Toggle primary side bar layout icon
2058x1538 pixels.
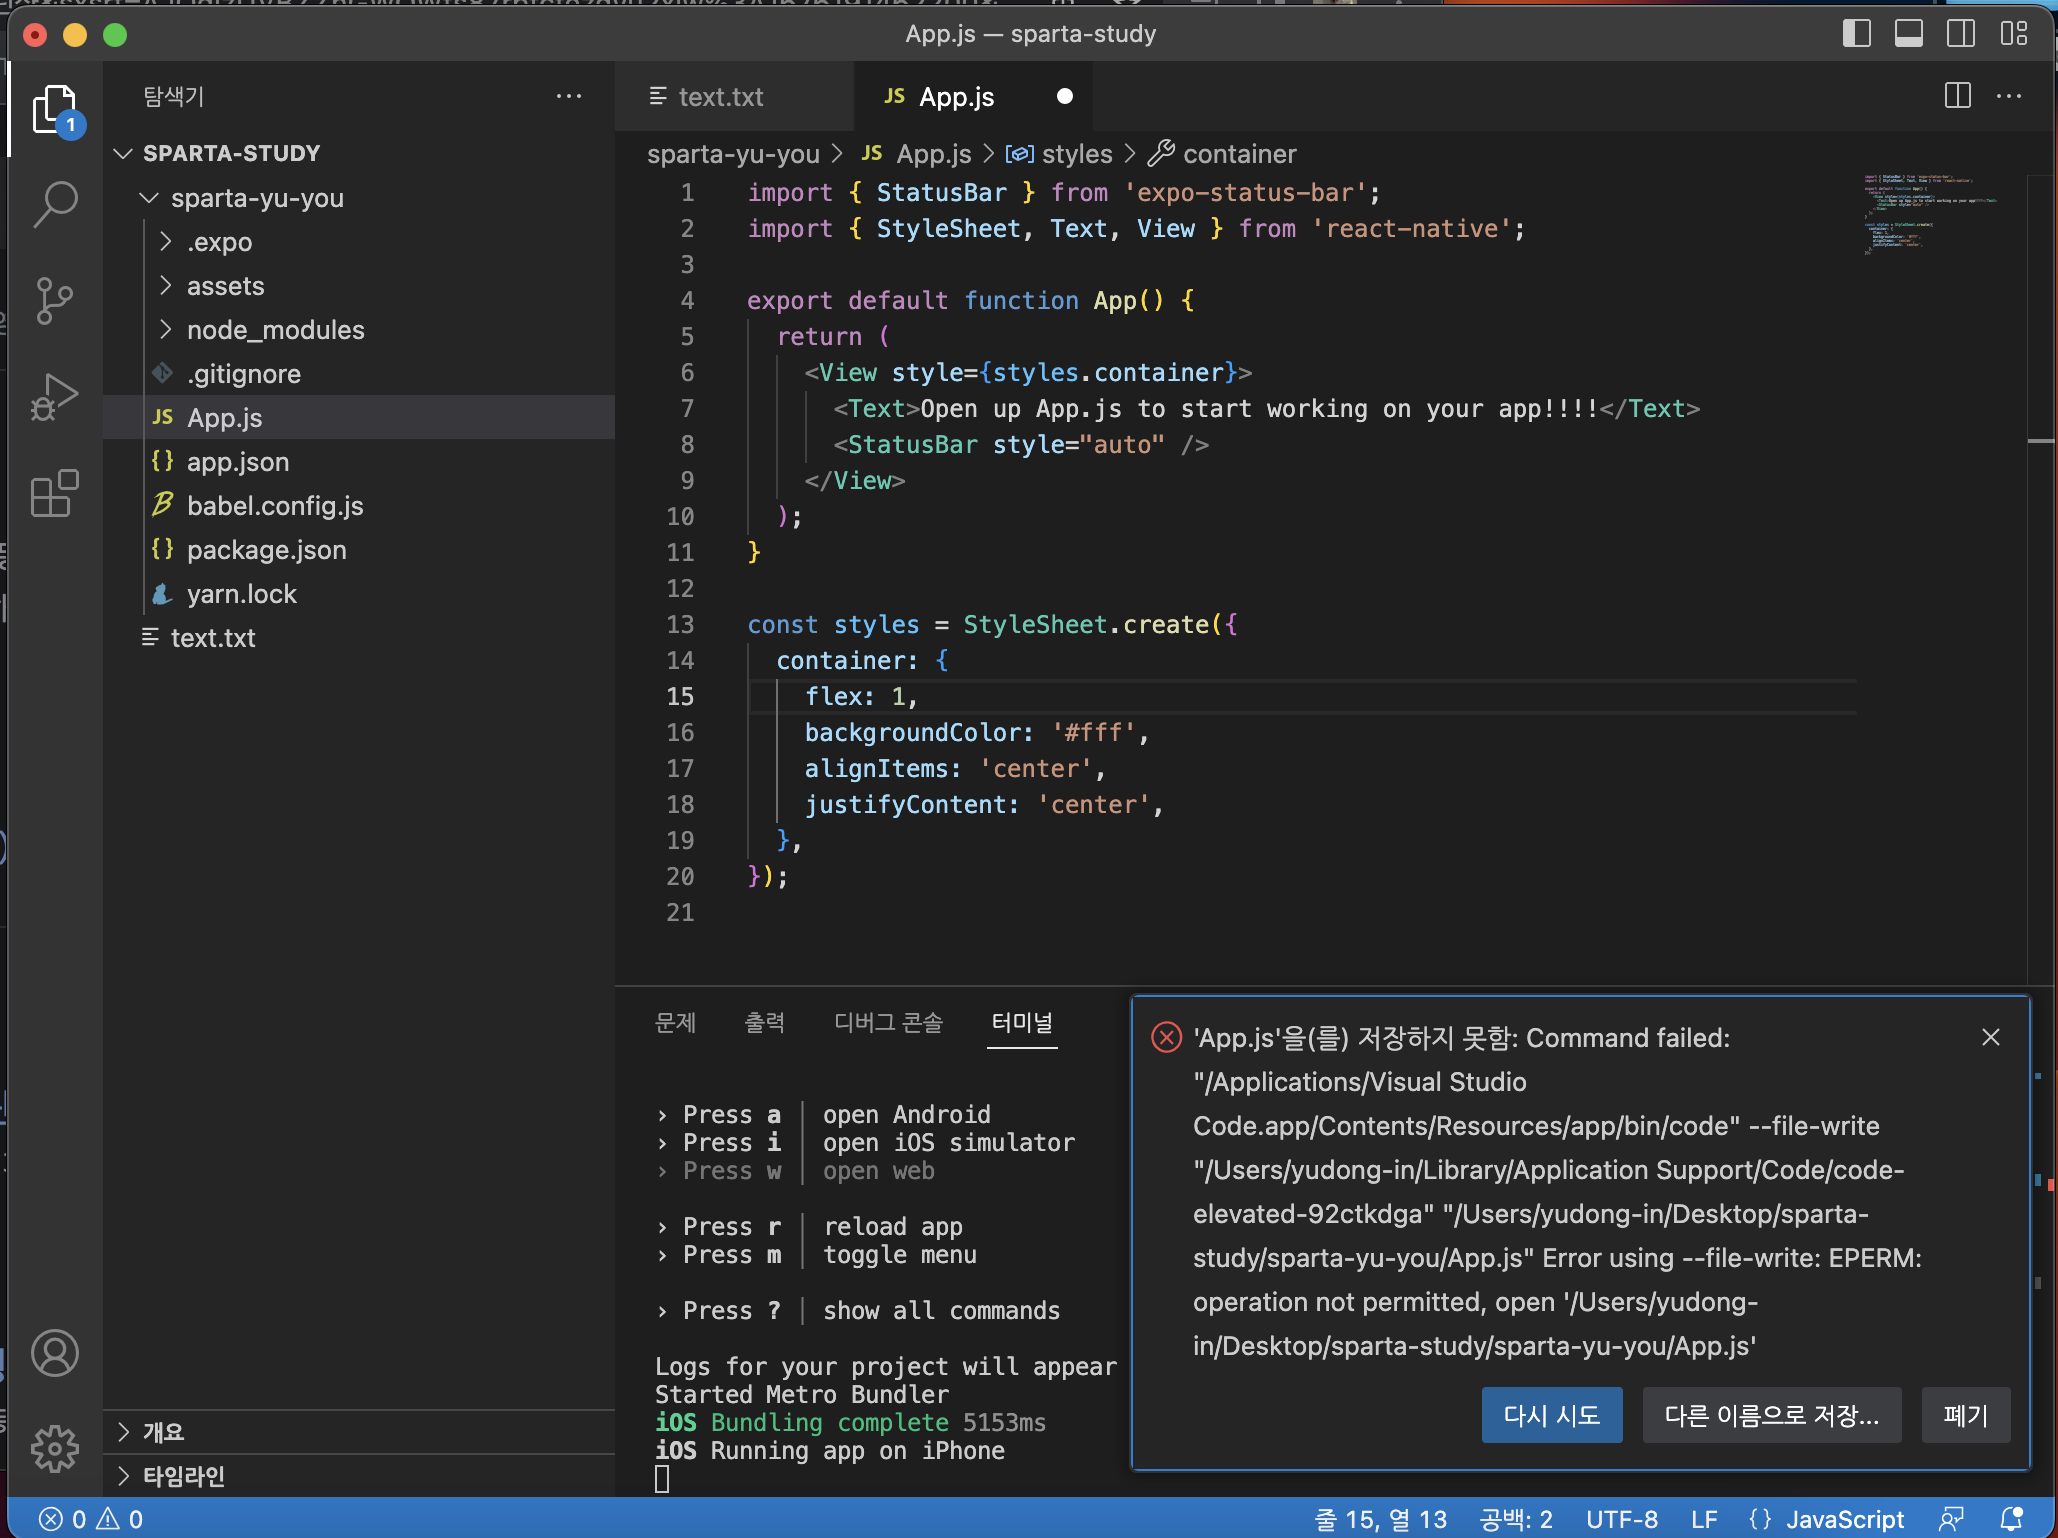(1856, 34)
